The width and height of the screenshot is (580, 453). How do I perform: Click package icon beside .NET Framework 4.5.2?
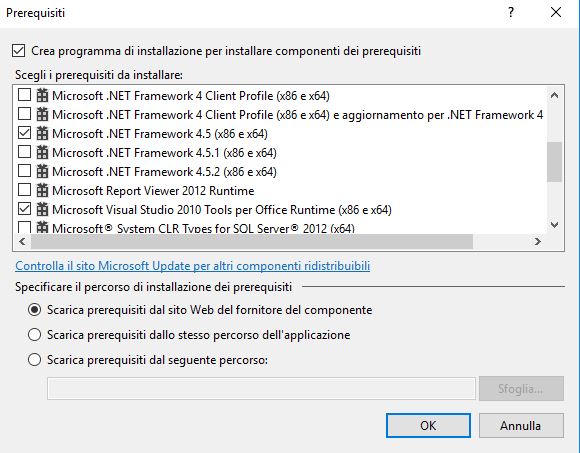42,171
